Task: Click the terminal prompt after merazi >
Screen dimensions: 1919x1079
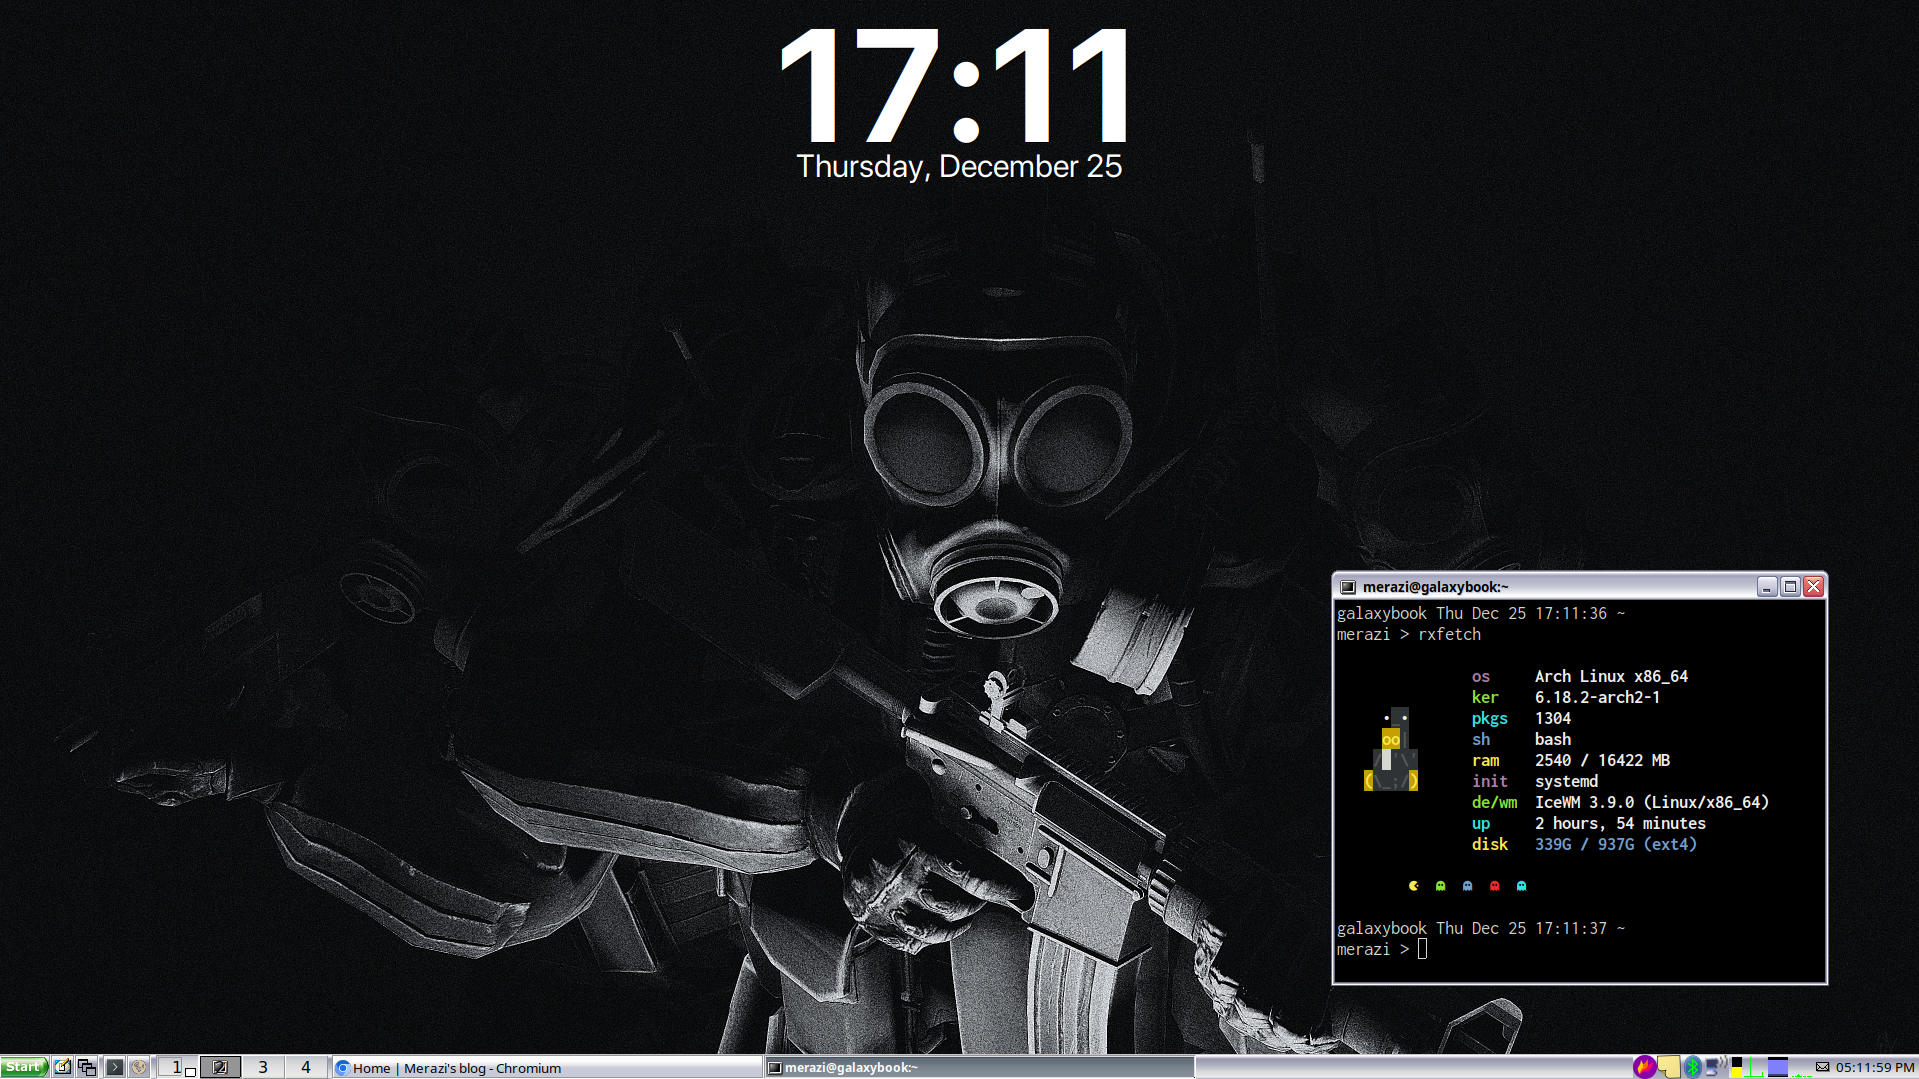Action: tap(1424, 949)
